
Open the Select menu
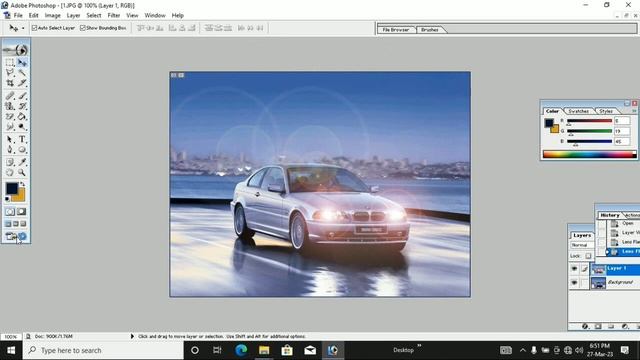(x=94, y=15)
